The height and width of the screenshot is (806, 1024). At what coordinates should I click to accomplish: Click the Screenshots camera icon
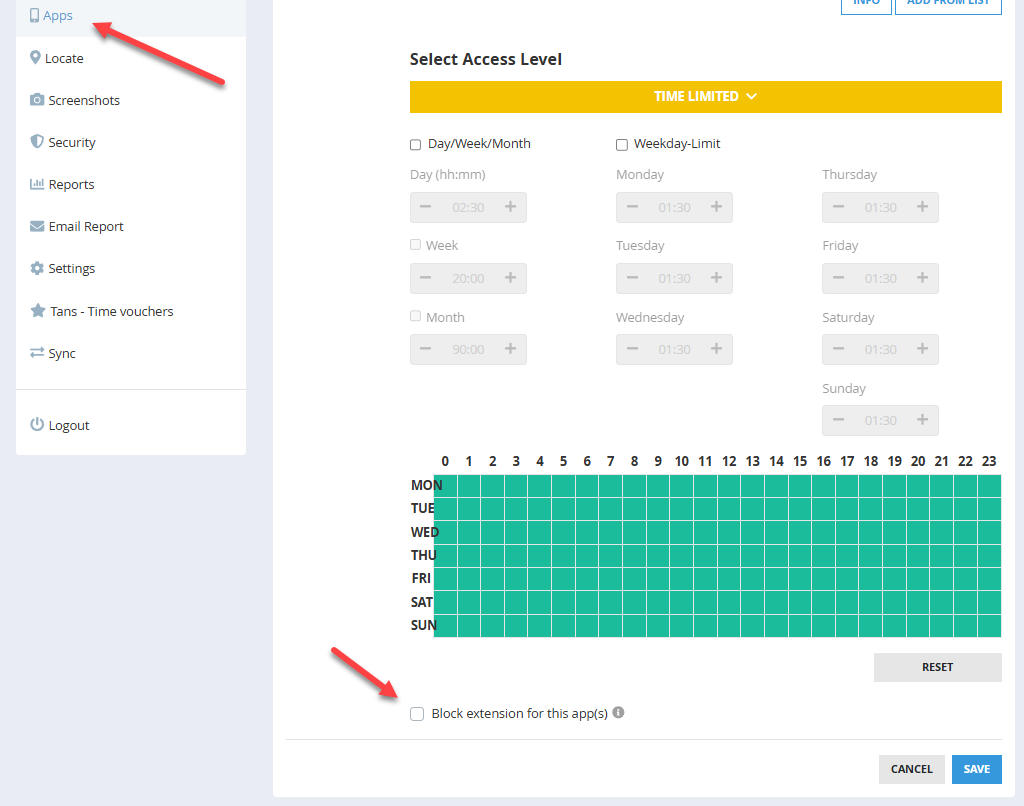coord(37,100)
